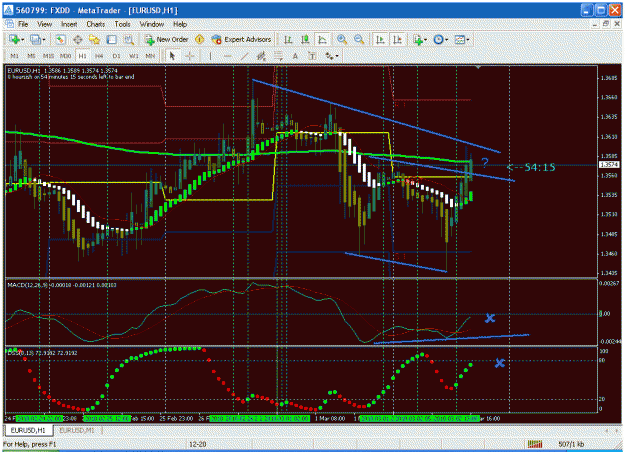Open the Insert menu

click(69, 24)
